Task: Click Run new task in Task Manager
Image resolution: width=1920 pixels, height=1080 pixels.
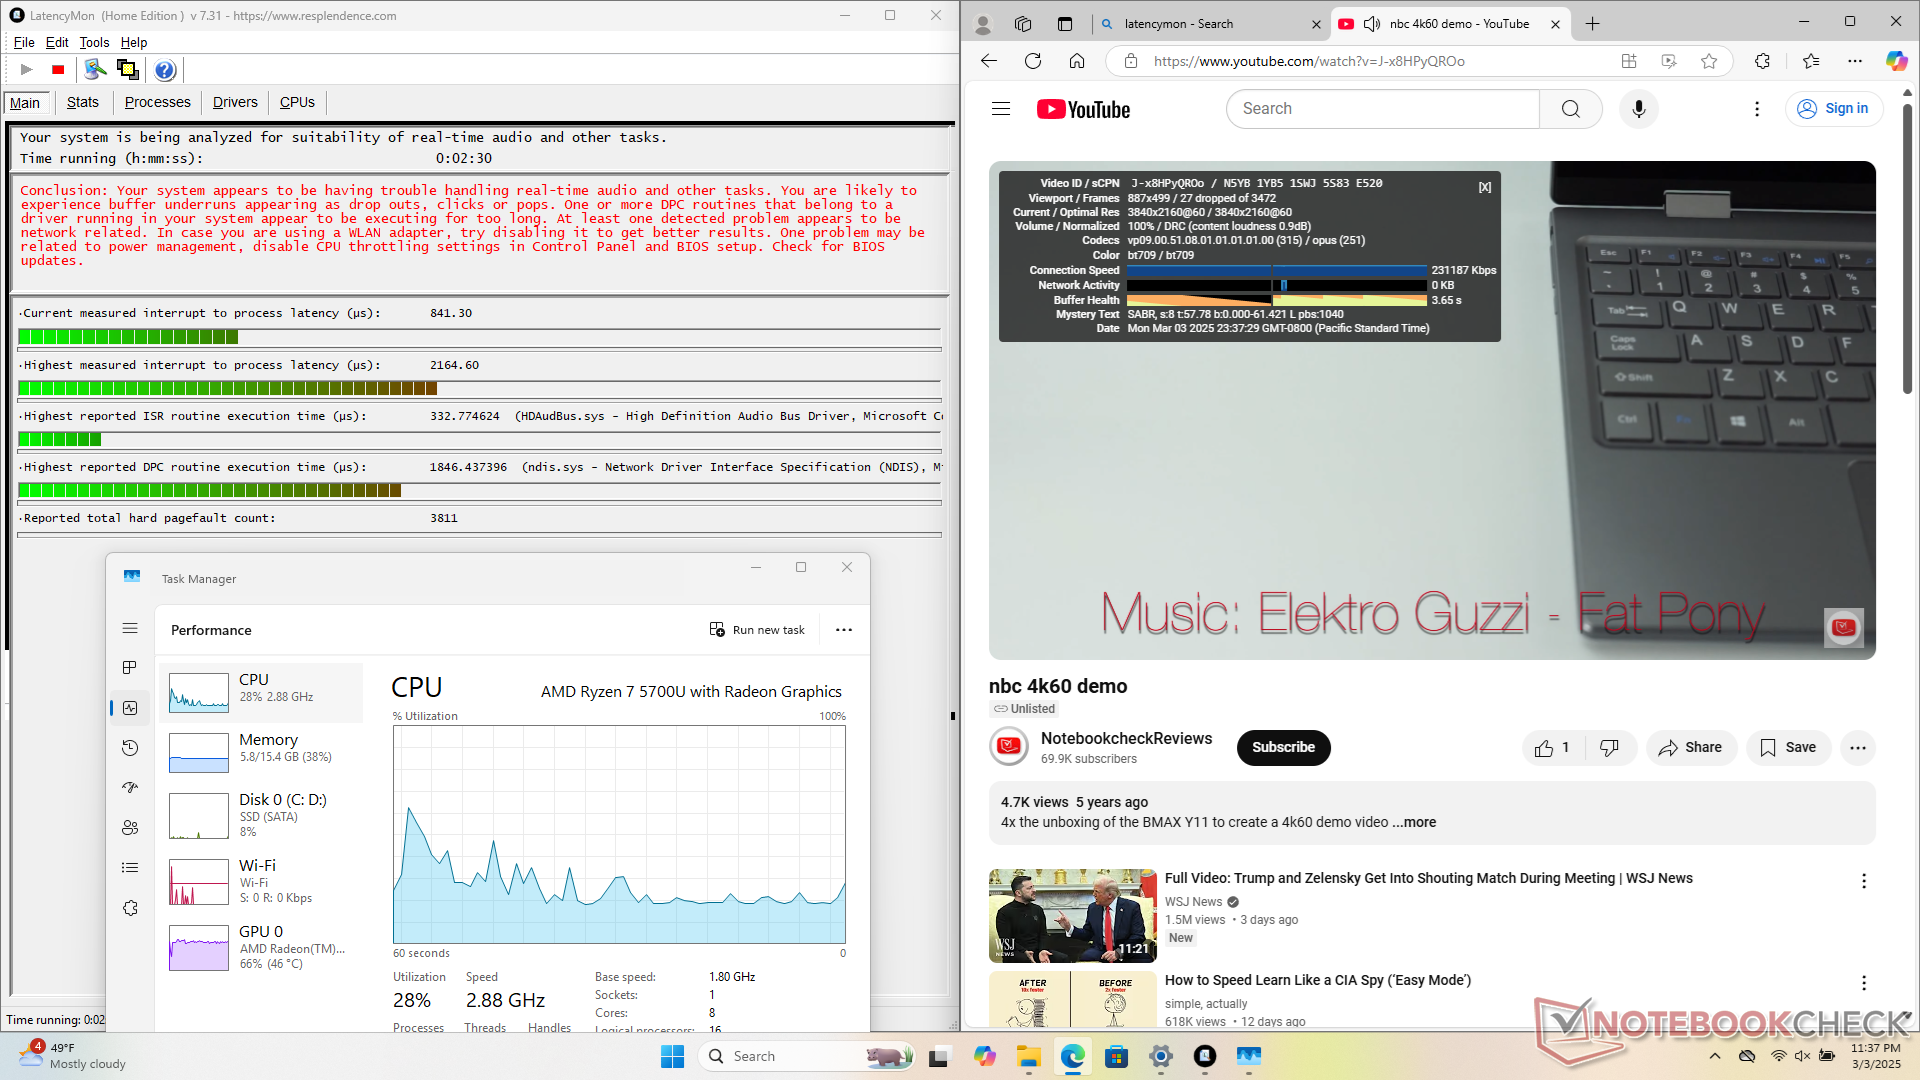Action: pyautogui.click(x=757, y=630)
